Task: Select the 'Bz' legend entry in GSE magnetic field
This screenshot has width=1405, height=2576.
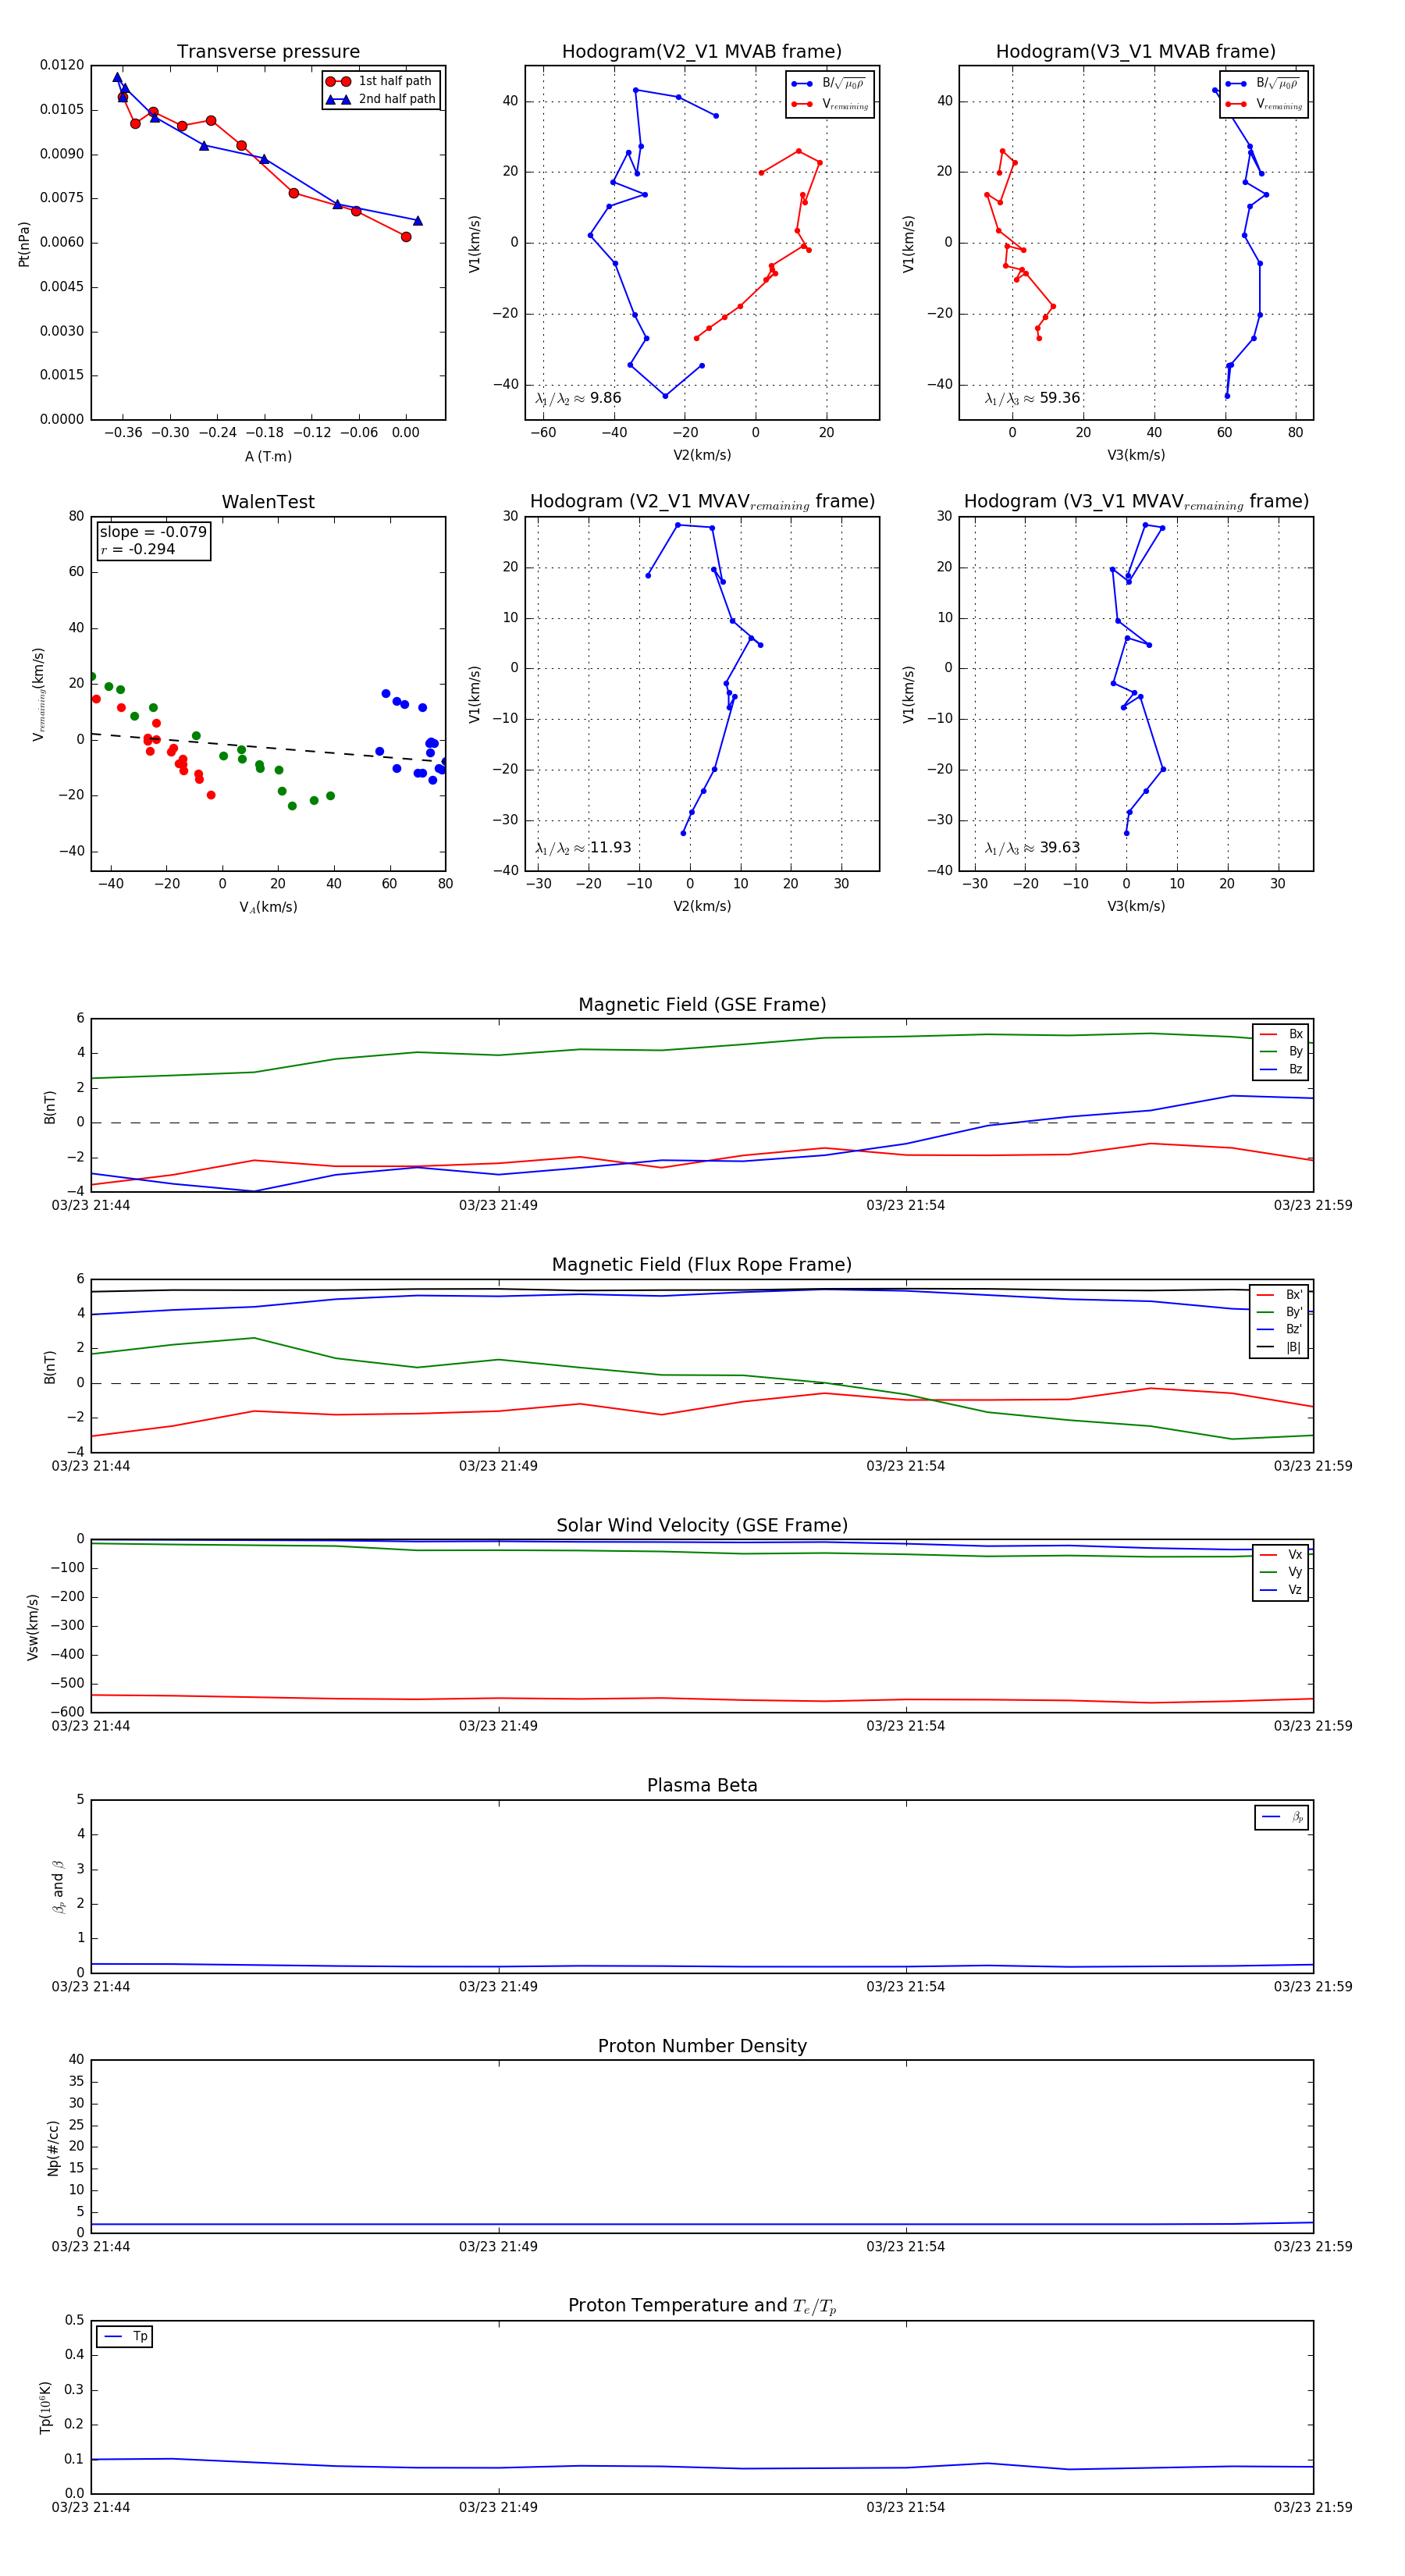Action: pyautogui.click(x=1281, y=1069)
